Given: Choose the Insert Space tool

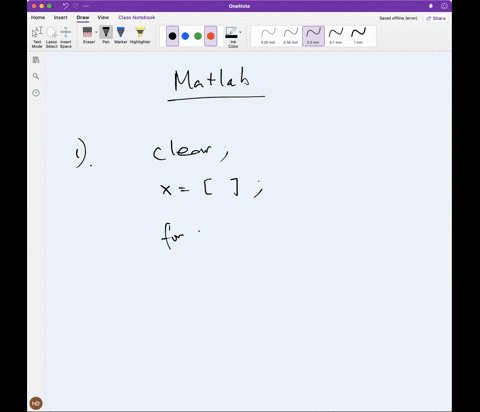Looking at the screenshot, I should 66,37.
